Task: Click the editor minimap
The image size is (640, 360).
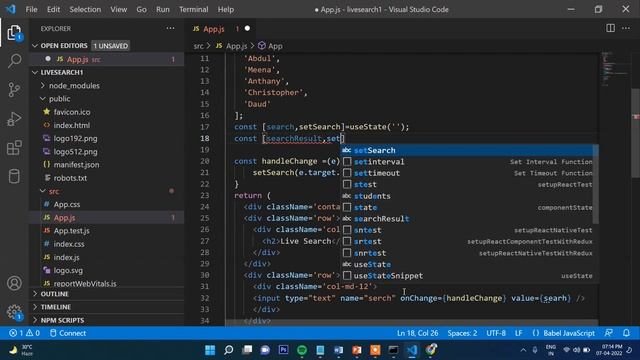Action: [x=614, y=69]
